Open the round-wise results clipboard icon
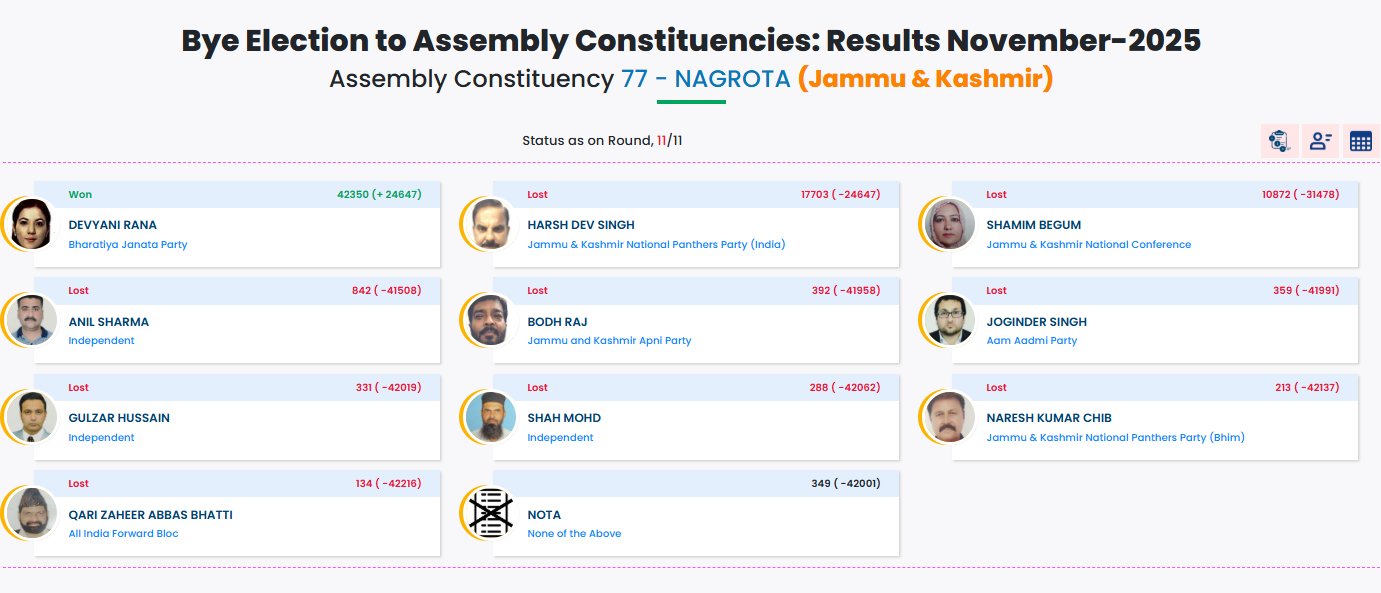Viewport: 1381px width, 593px height. point(1279,141)
